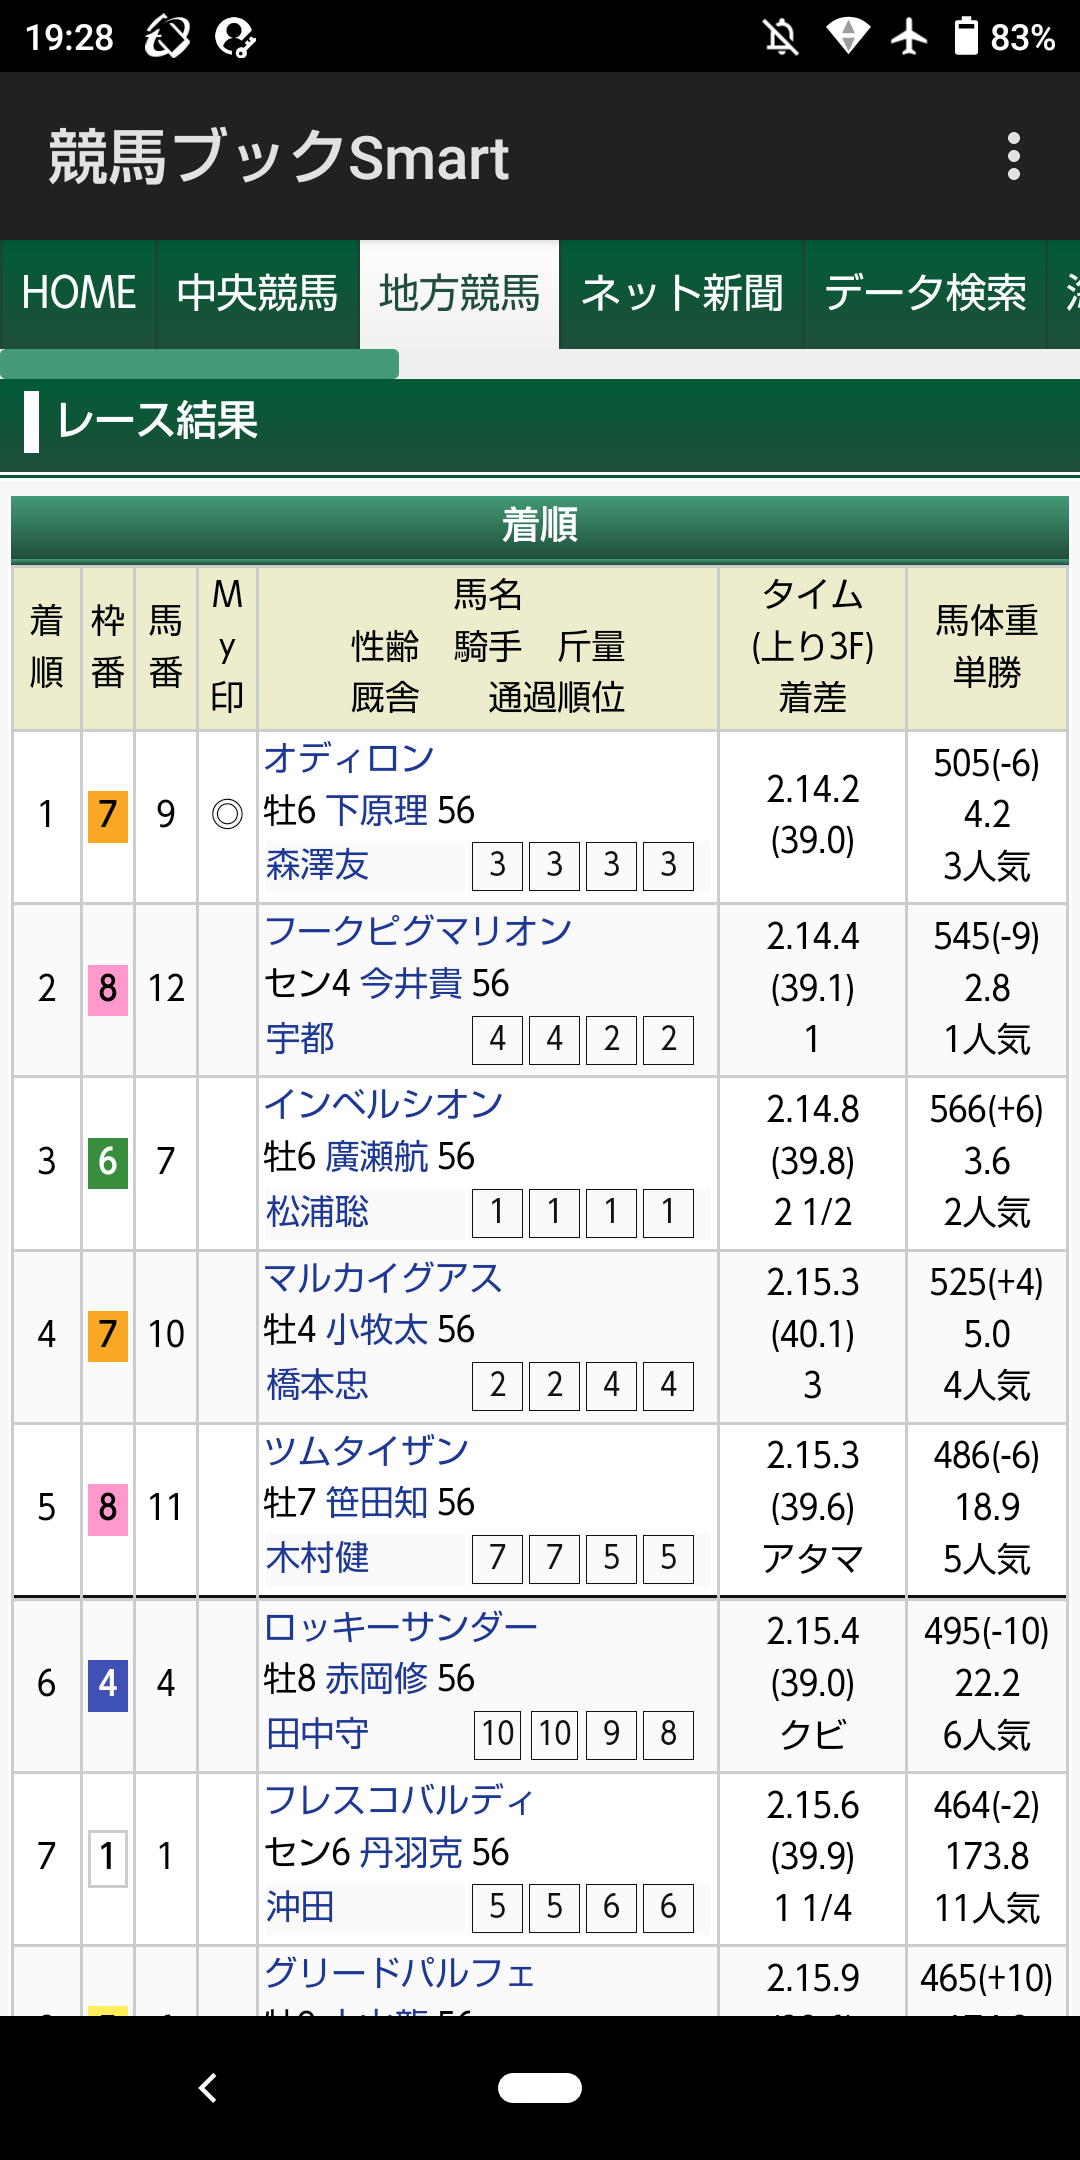This screenshot has width=1080, height=2160.
Task: Select the データ検索 tab
Action: [x=924, y=293]
